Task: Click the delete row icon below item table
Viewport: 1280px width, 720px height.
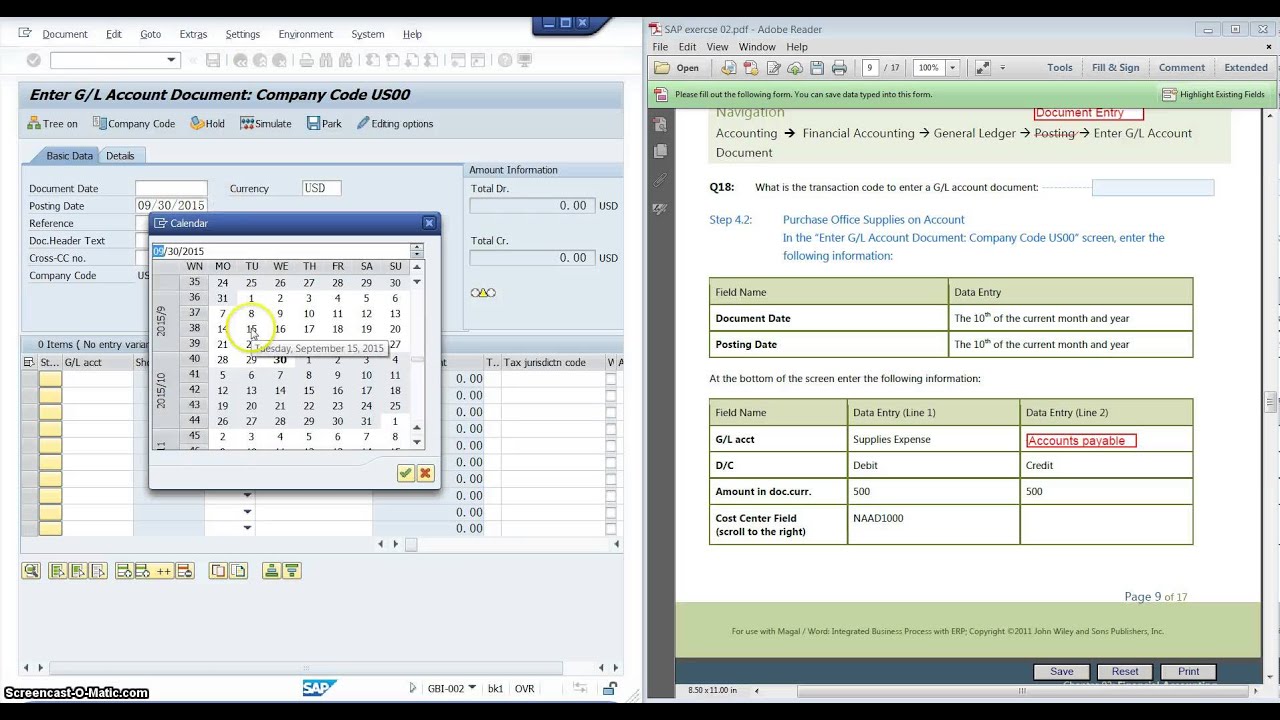Action: pos(185,571)
